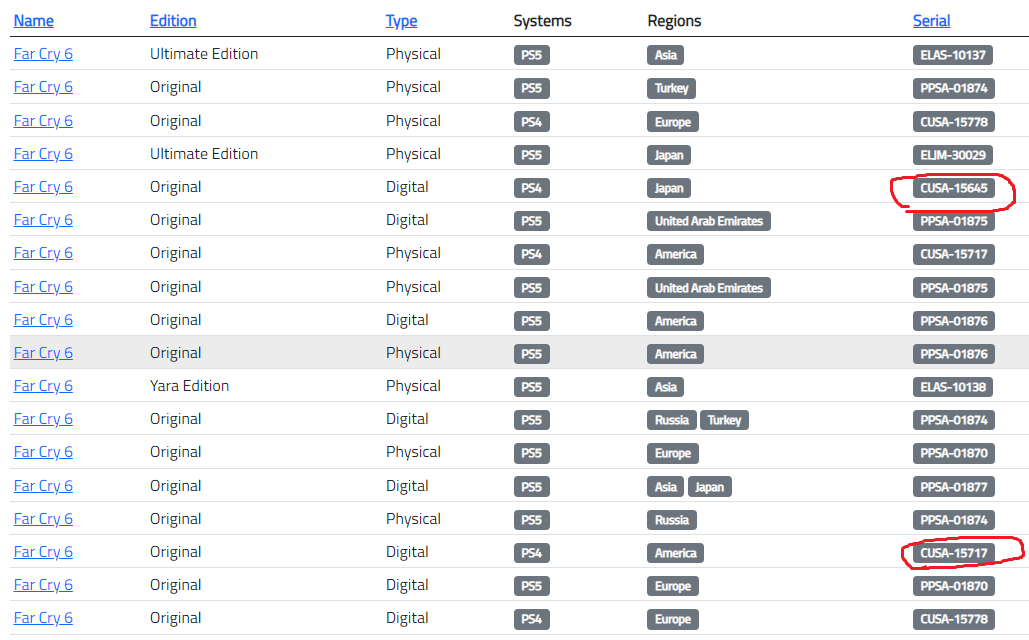Open Far Cry 6 in Digital PS4 Europe row
Viewport: 1029px width, 640px height.
43,618
